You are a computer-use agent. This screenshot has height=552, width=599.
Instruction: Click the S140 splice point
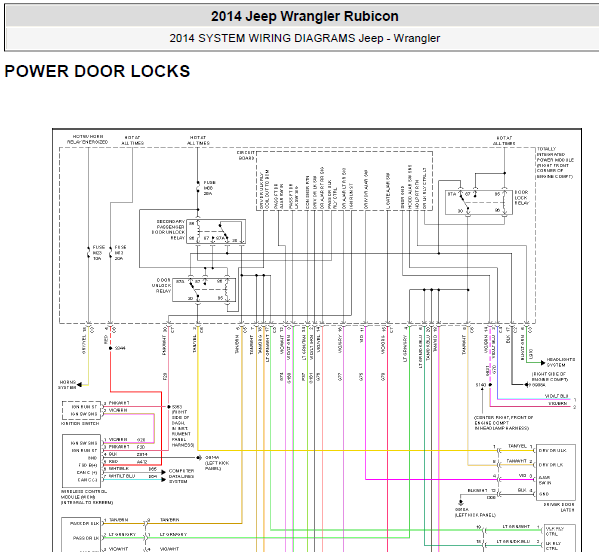pyautogui.click(x=490, y=385)
